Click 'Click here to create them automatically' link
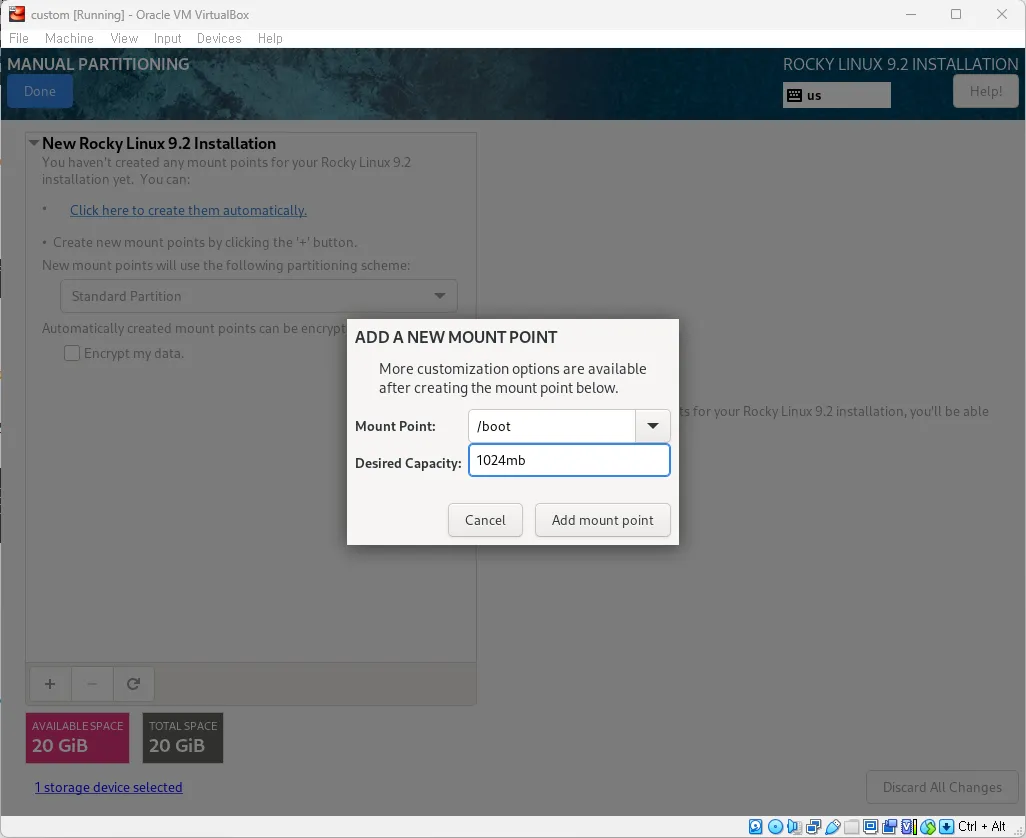The image size is (1026, 838). tap(188, 210)
